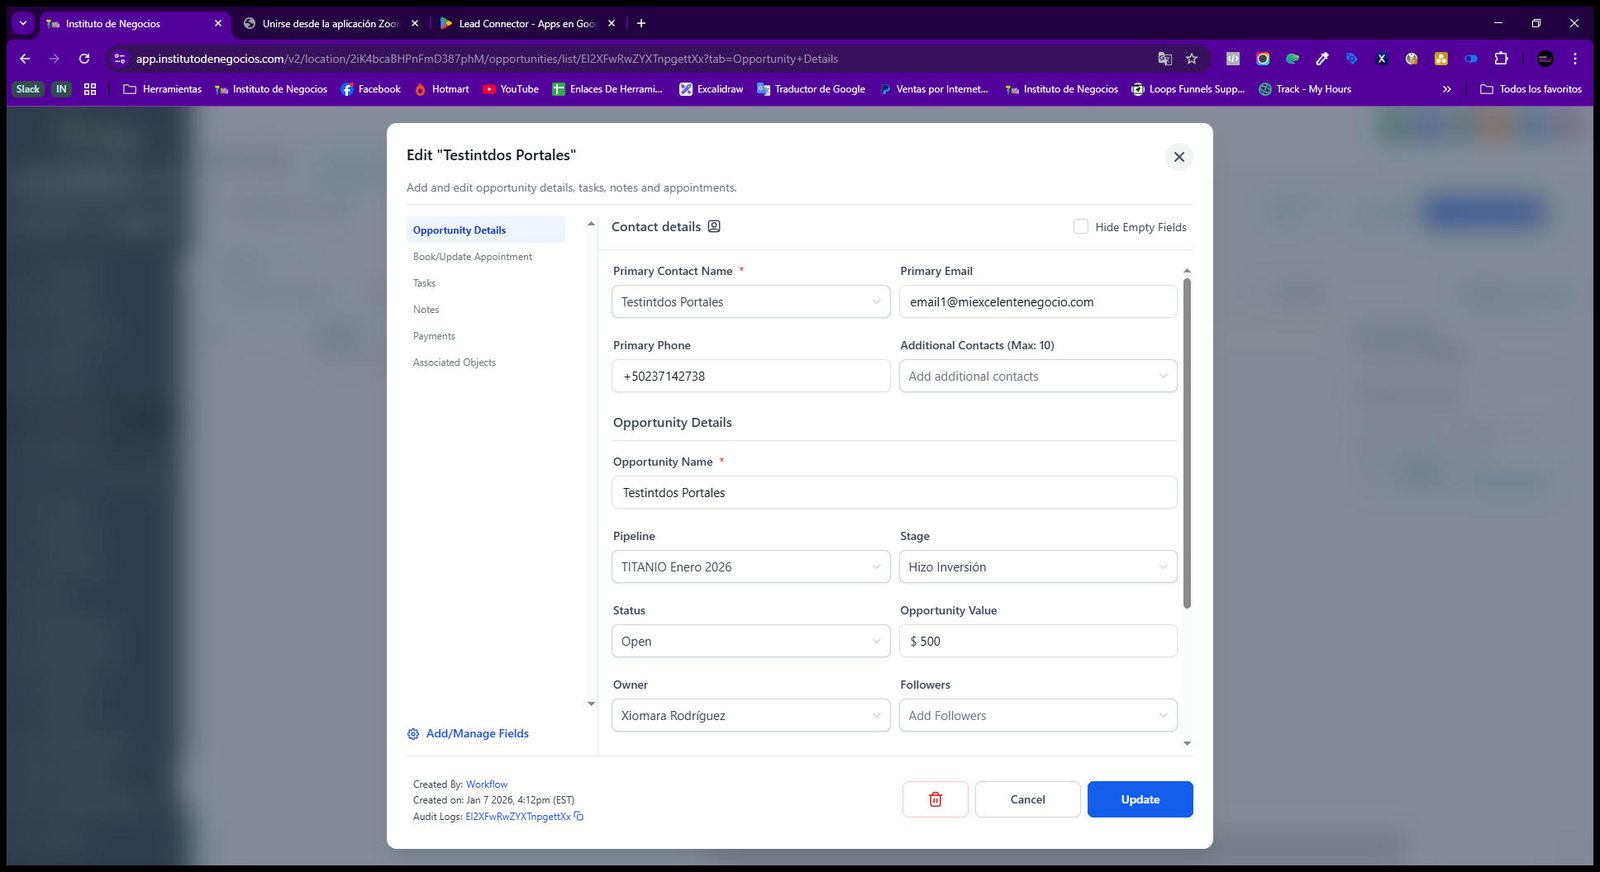The image size is (1600, 872).
Task: Click the Opportunity Name field
Action: coord(894,492)
